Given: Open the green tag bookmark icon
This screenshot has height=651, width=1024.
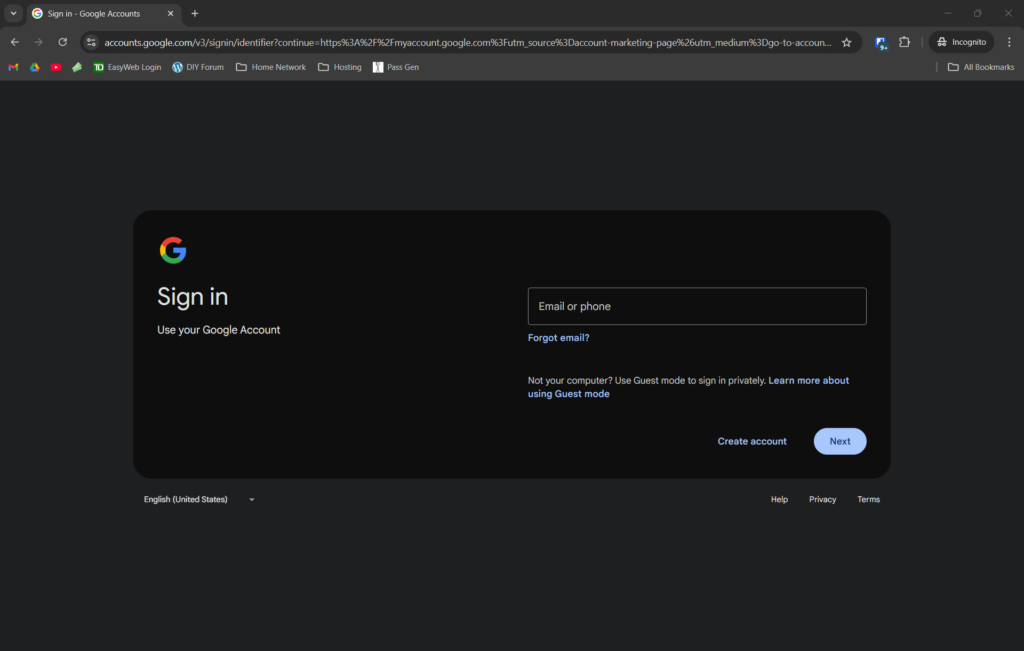Looking at the screenshot, I should pyautogui.click(x=77, y=67).
